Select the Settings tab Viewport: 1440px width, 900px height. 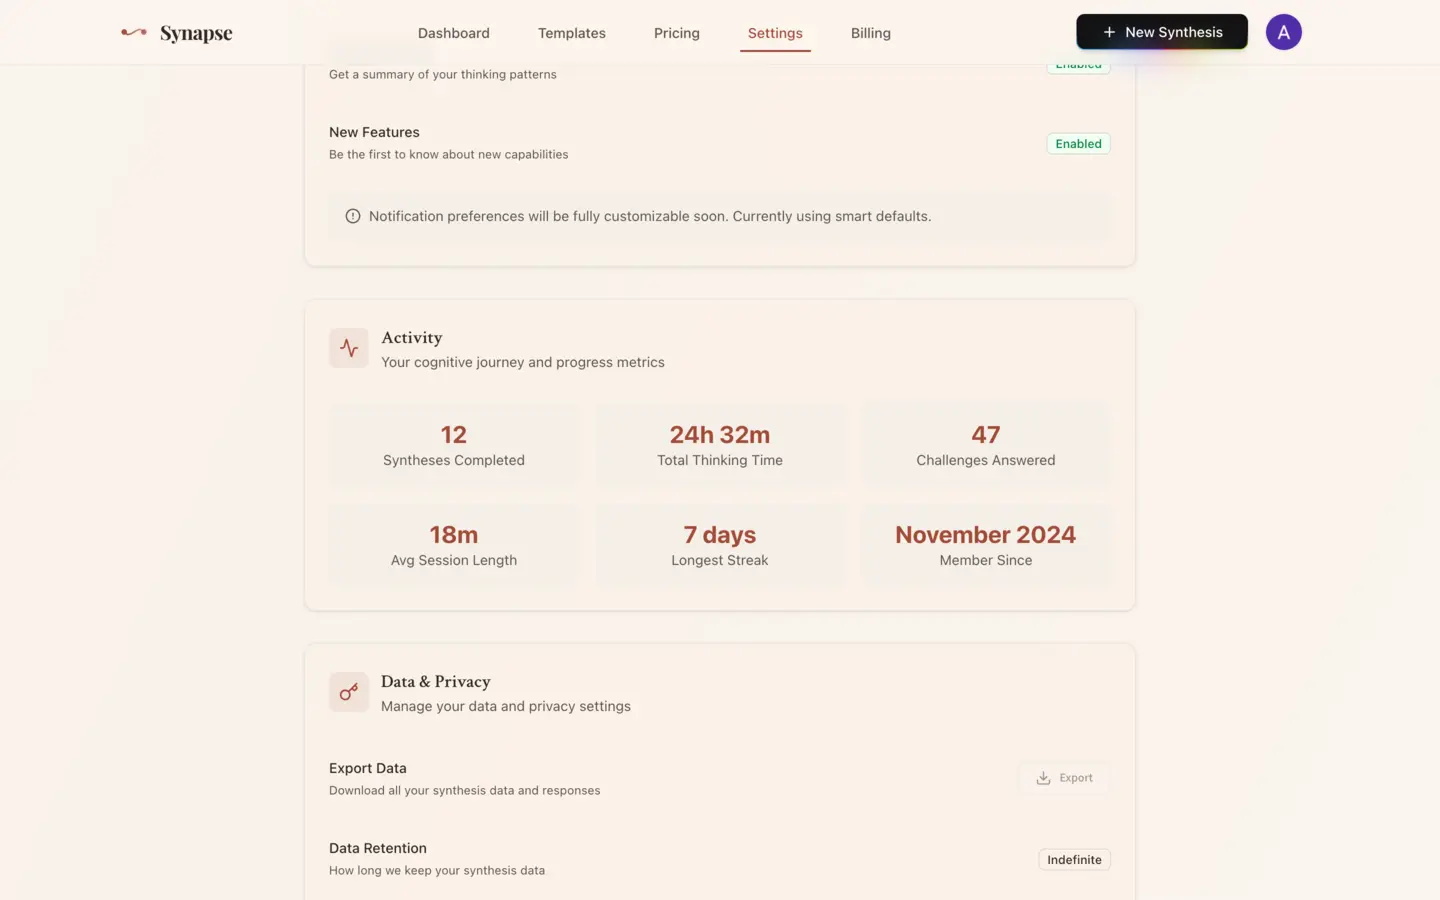tap(775, 33)
